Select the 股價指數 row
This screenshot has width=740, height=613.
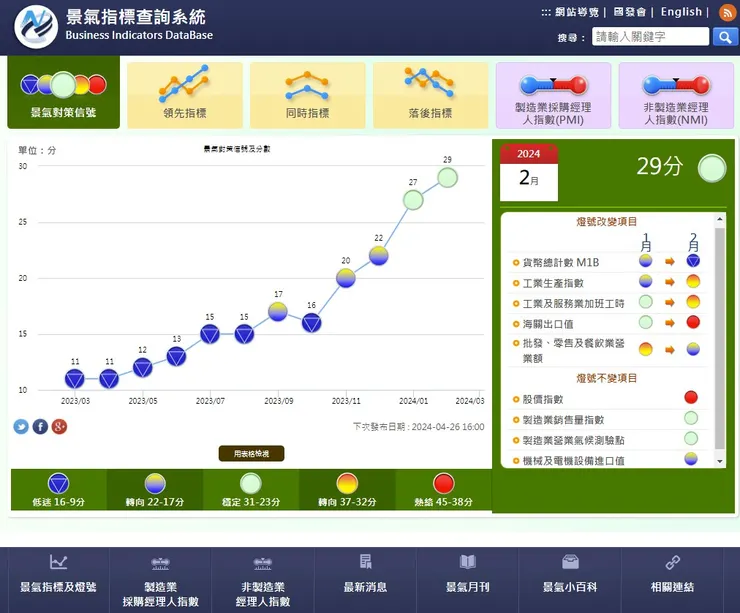coord(608,399)
